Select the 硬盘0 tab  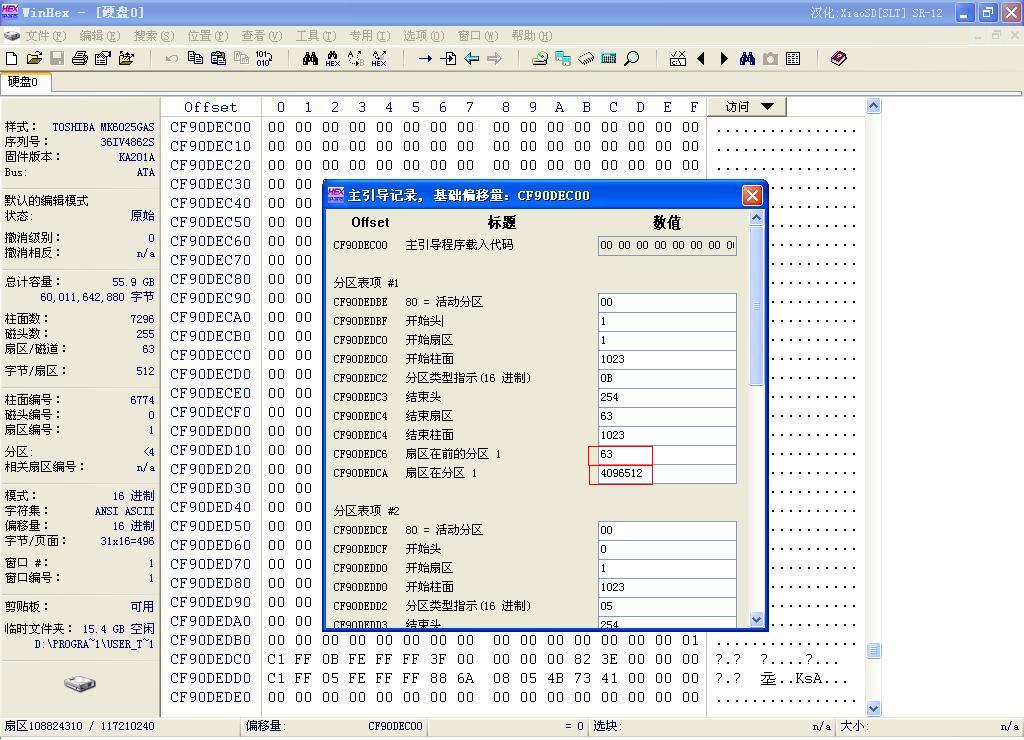24,82
